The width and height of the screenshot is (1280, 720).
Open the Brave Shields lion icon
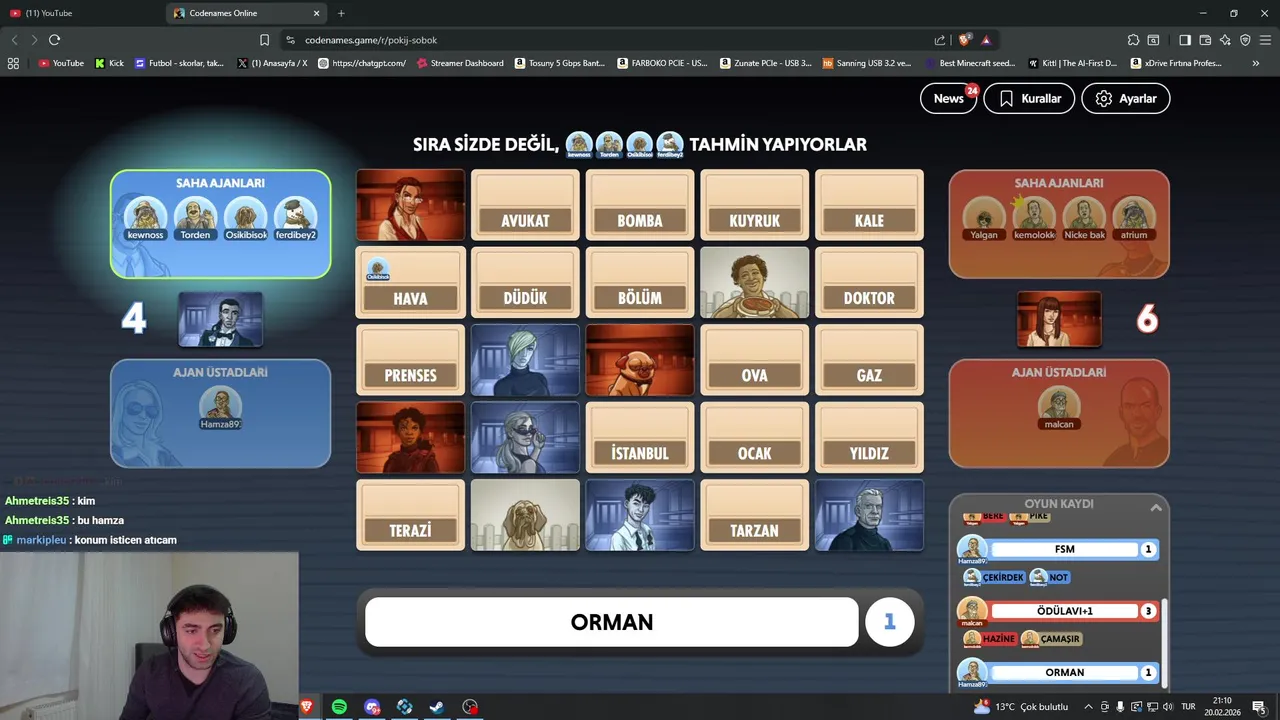coord(964,40)
